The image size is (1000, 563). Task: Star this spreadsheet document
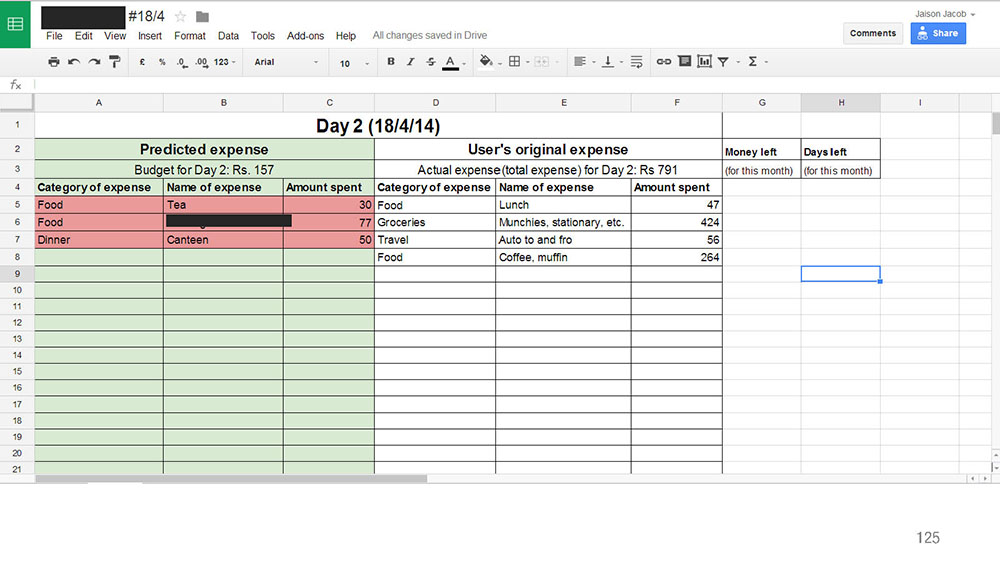pyautogui.click(x=180, y=17)
